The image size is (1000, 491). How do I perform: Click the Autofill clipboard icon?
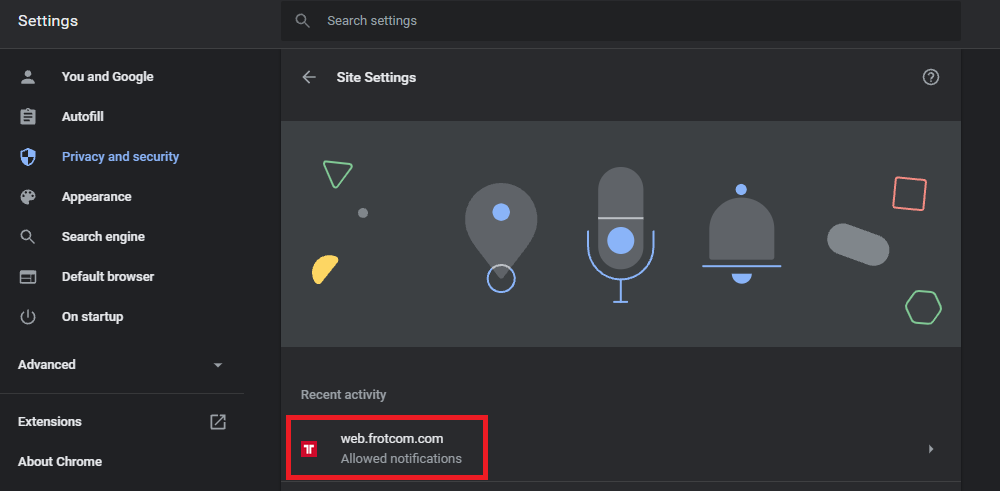28,117
